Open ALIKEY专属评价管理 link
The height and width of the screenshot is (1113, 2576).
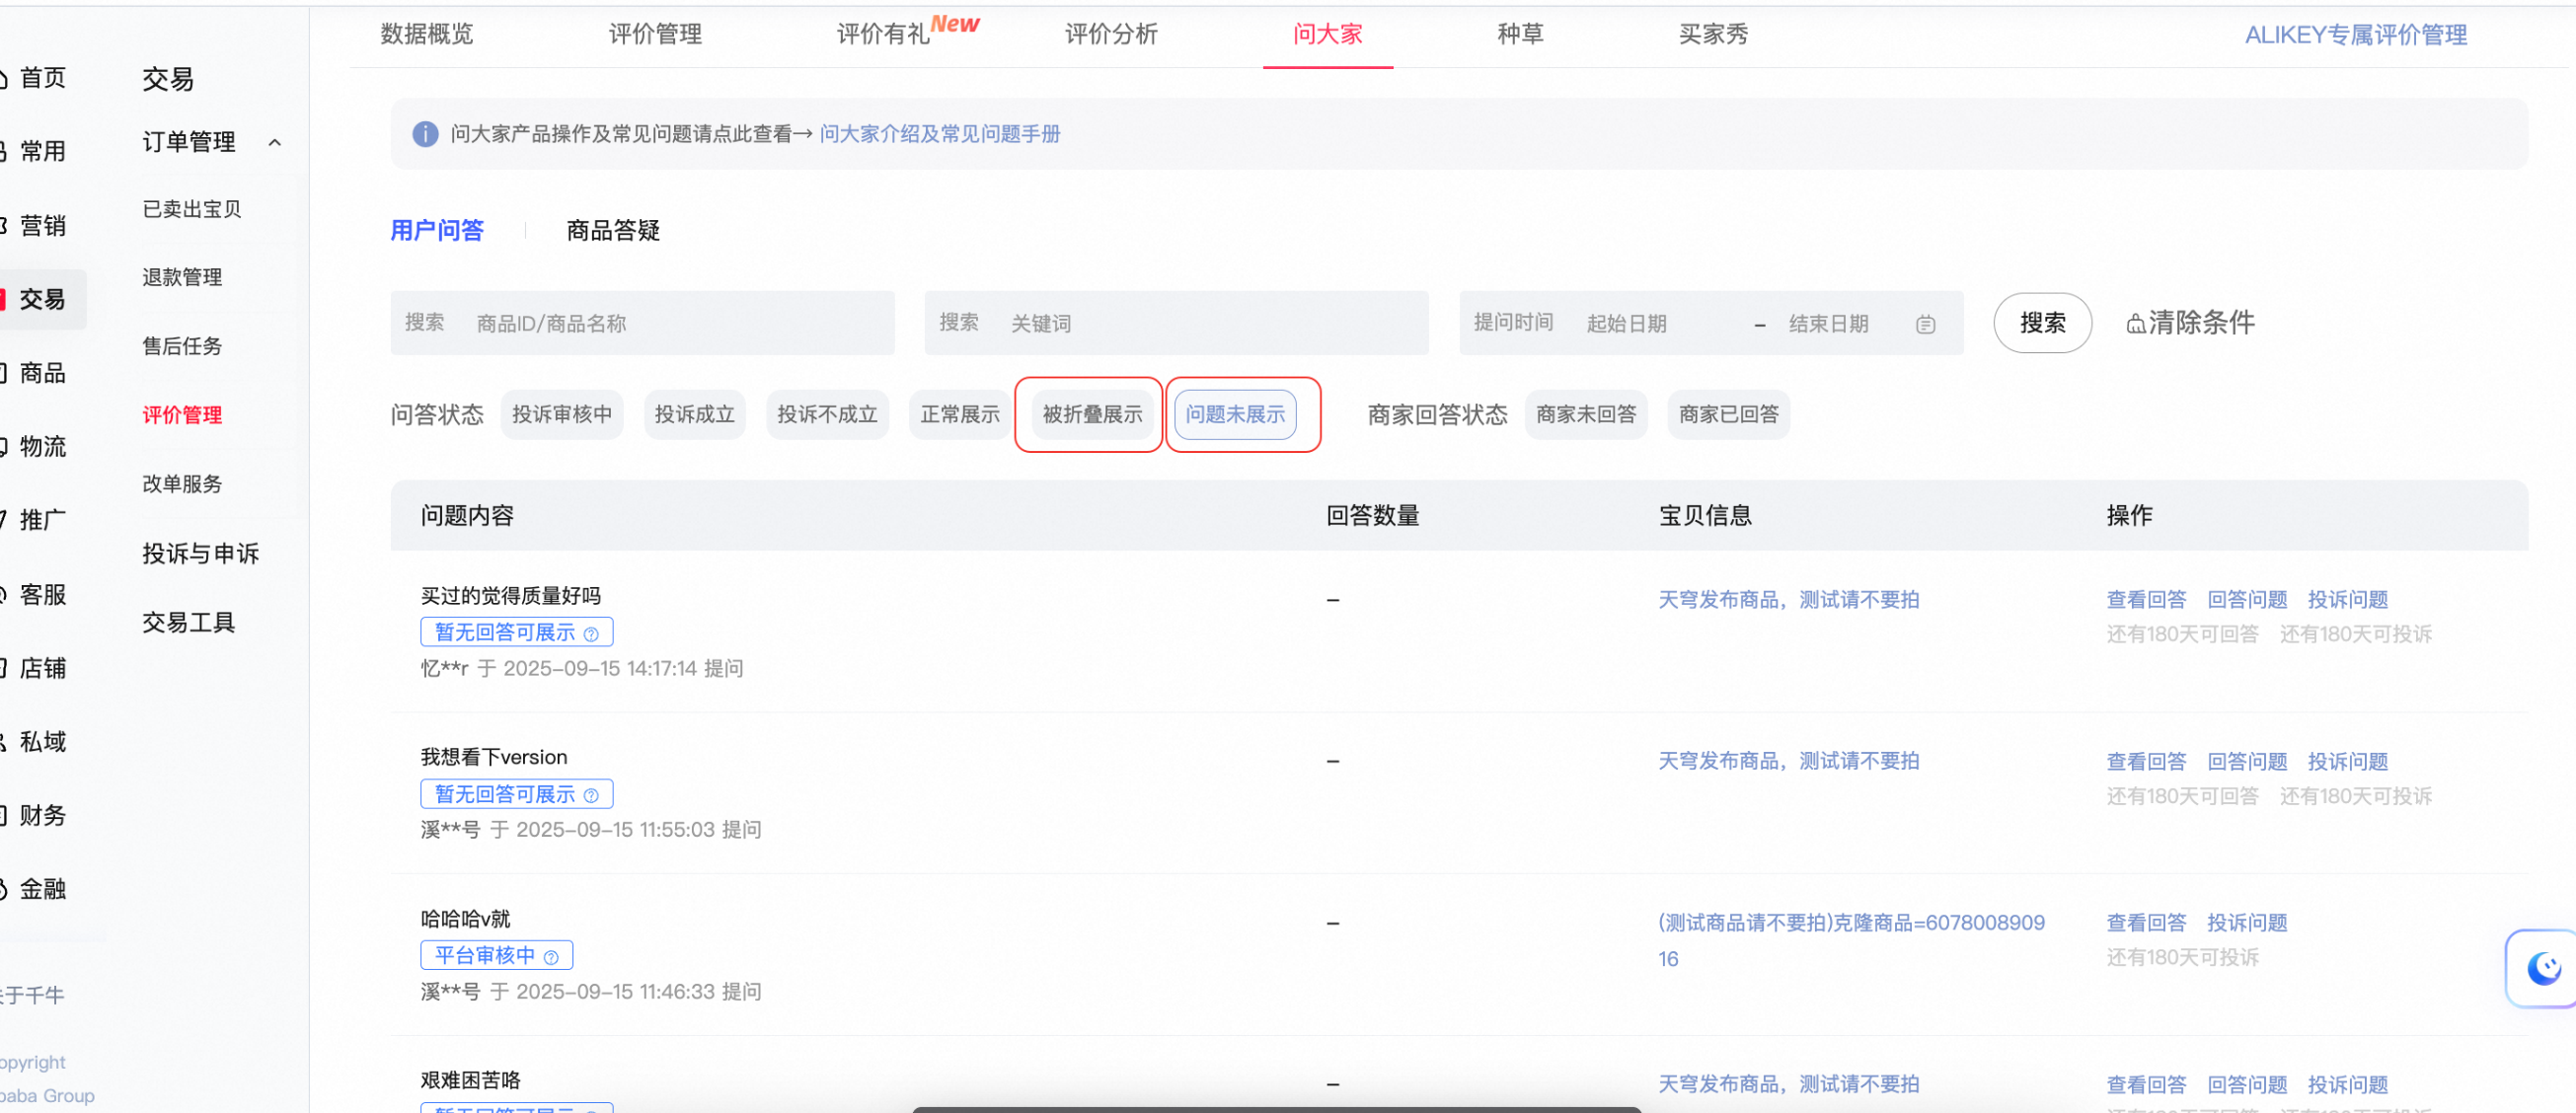tap(2355, 35)
